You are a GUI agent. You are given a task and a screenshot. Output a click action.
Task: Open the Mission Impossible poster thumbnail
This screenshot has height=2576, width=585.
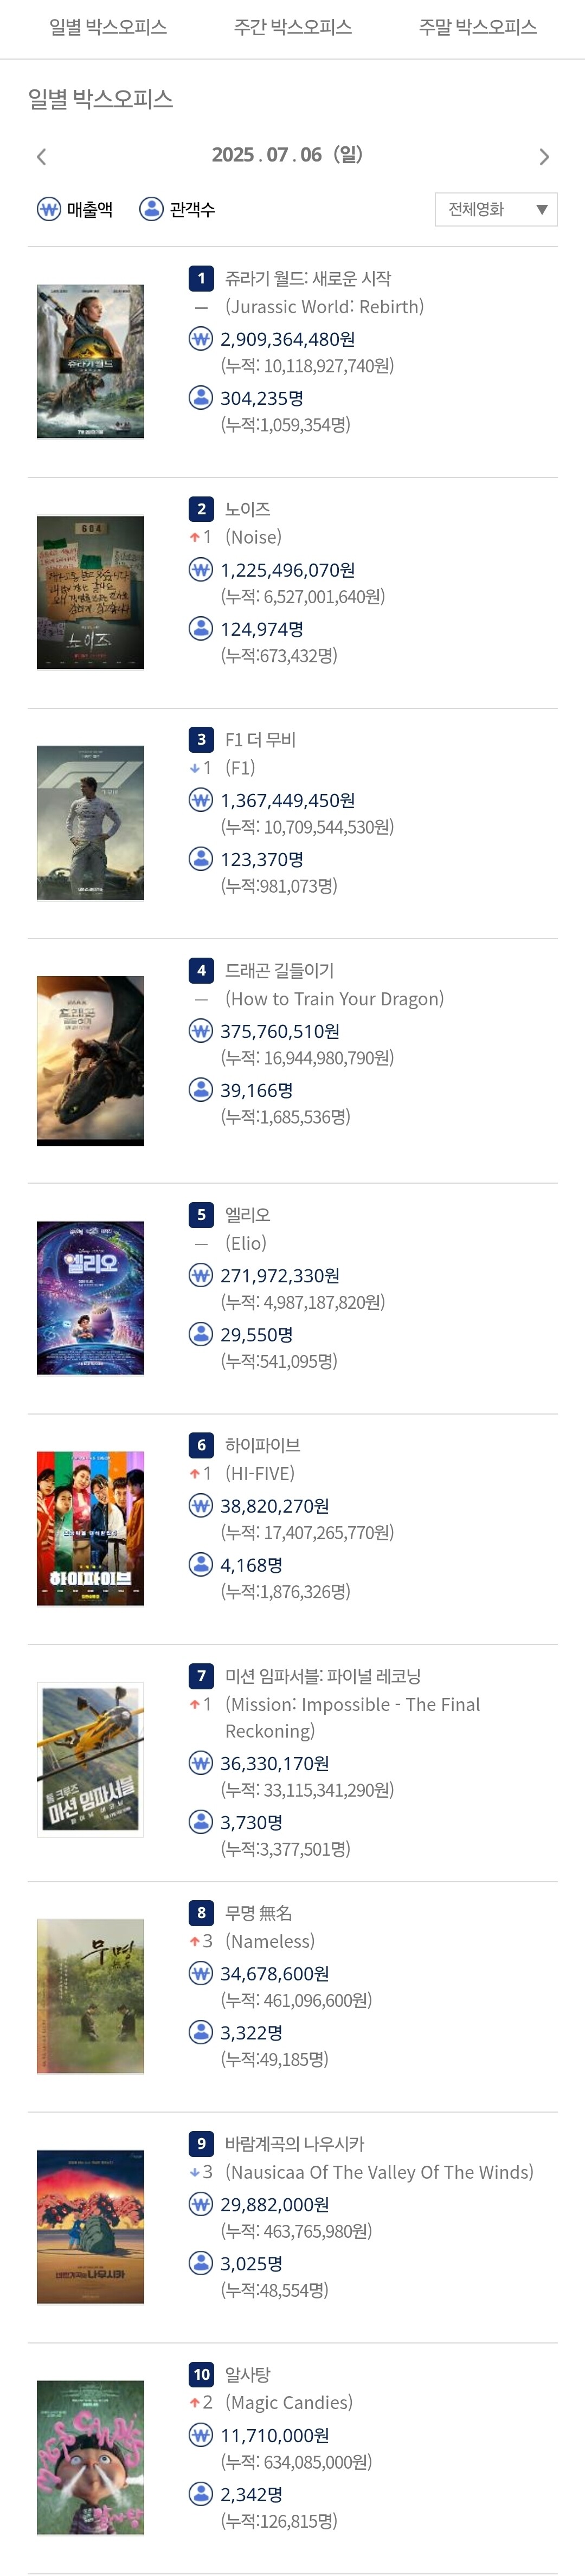click(x=90, y=1759)
